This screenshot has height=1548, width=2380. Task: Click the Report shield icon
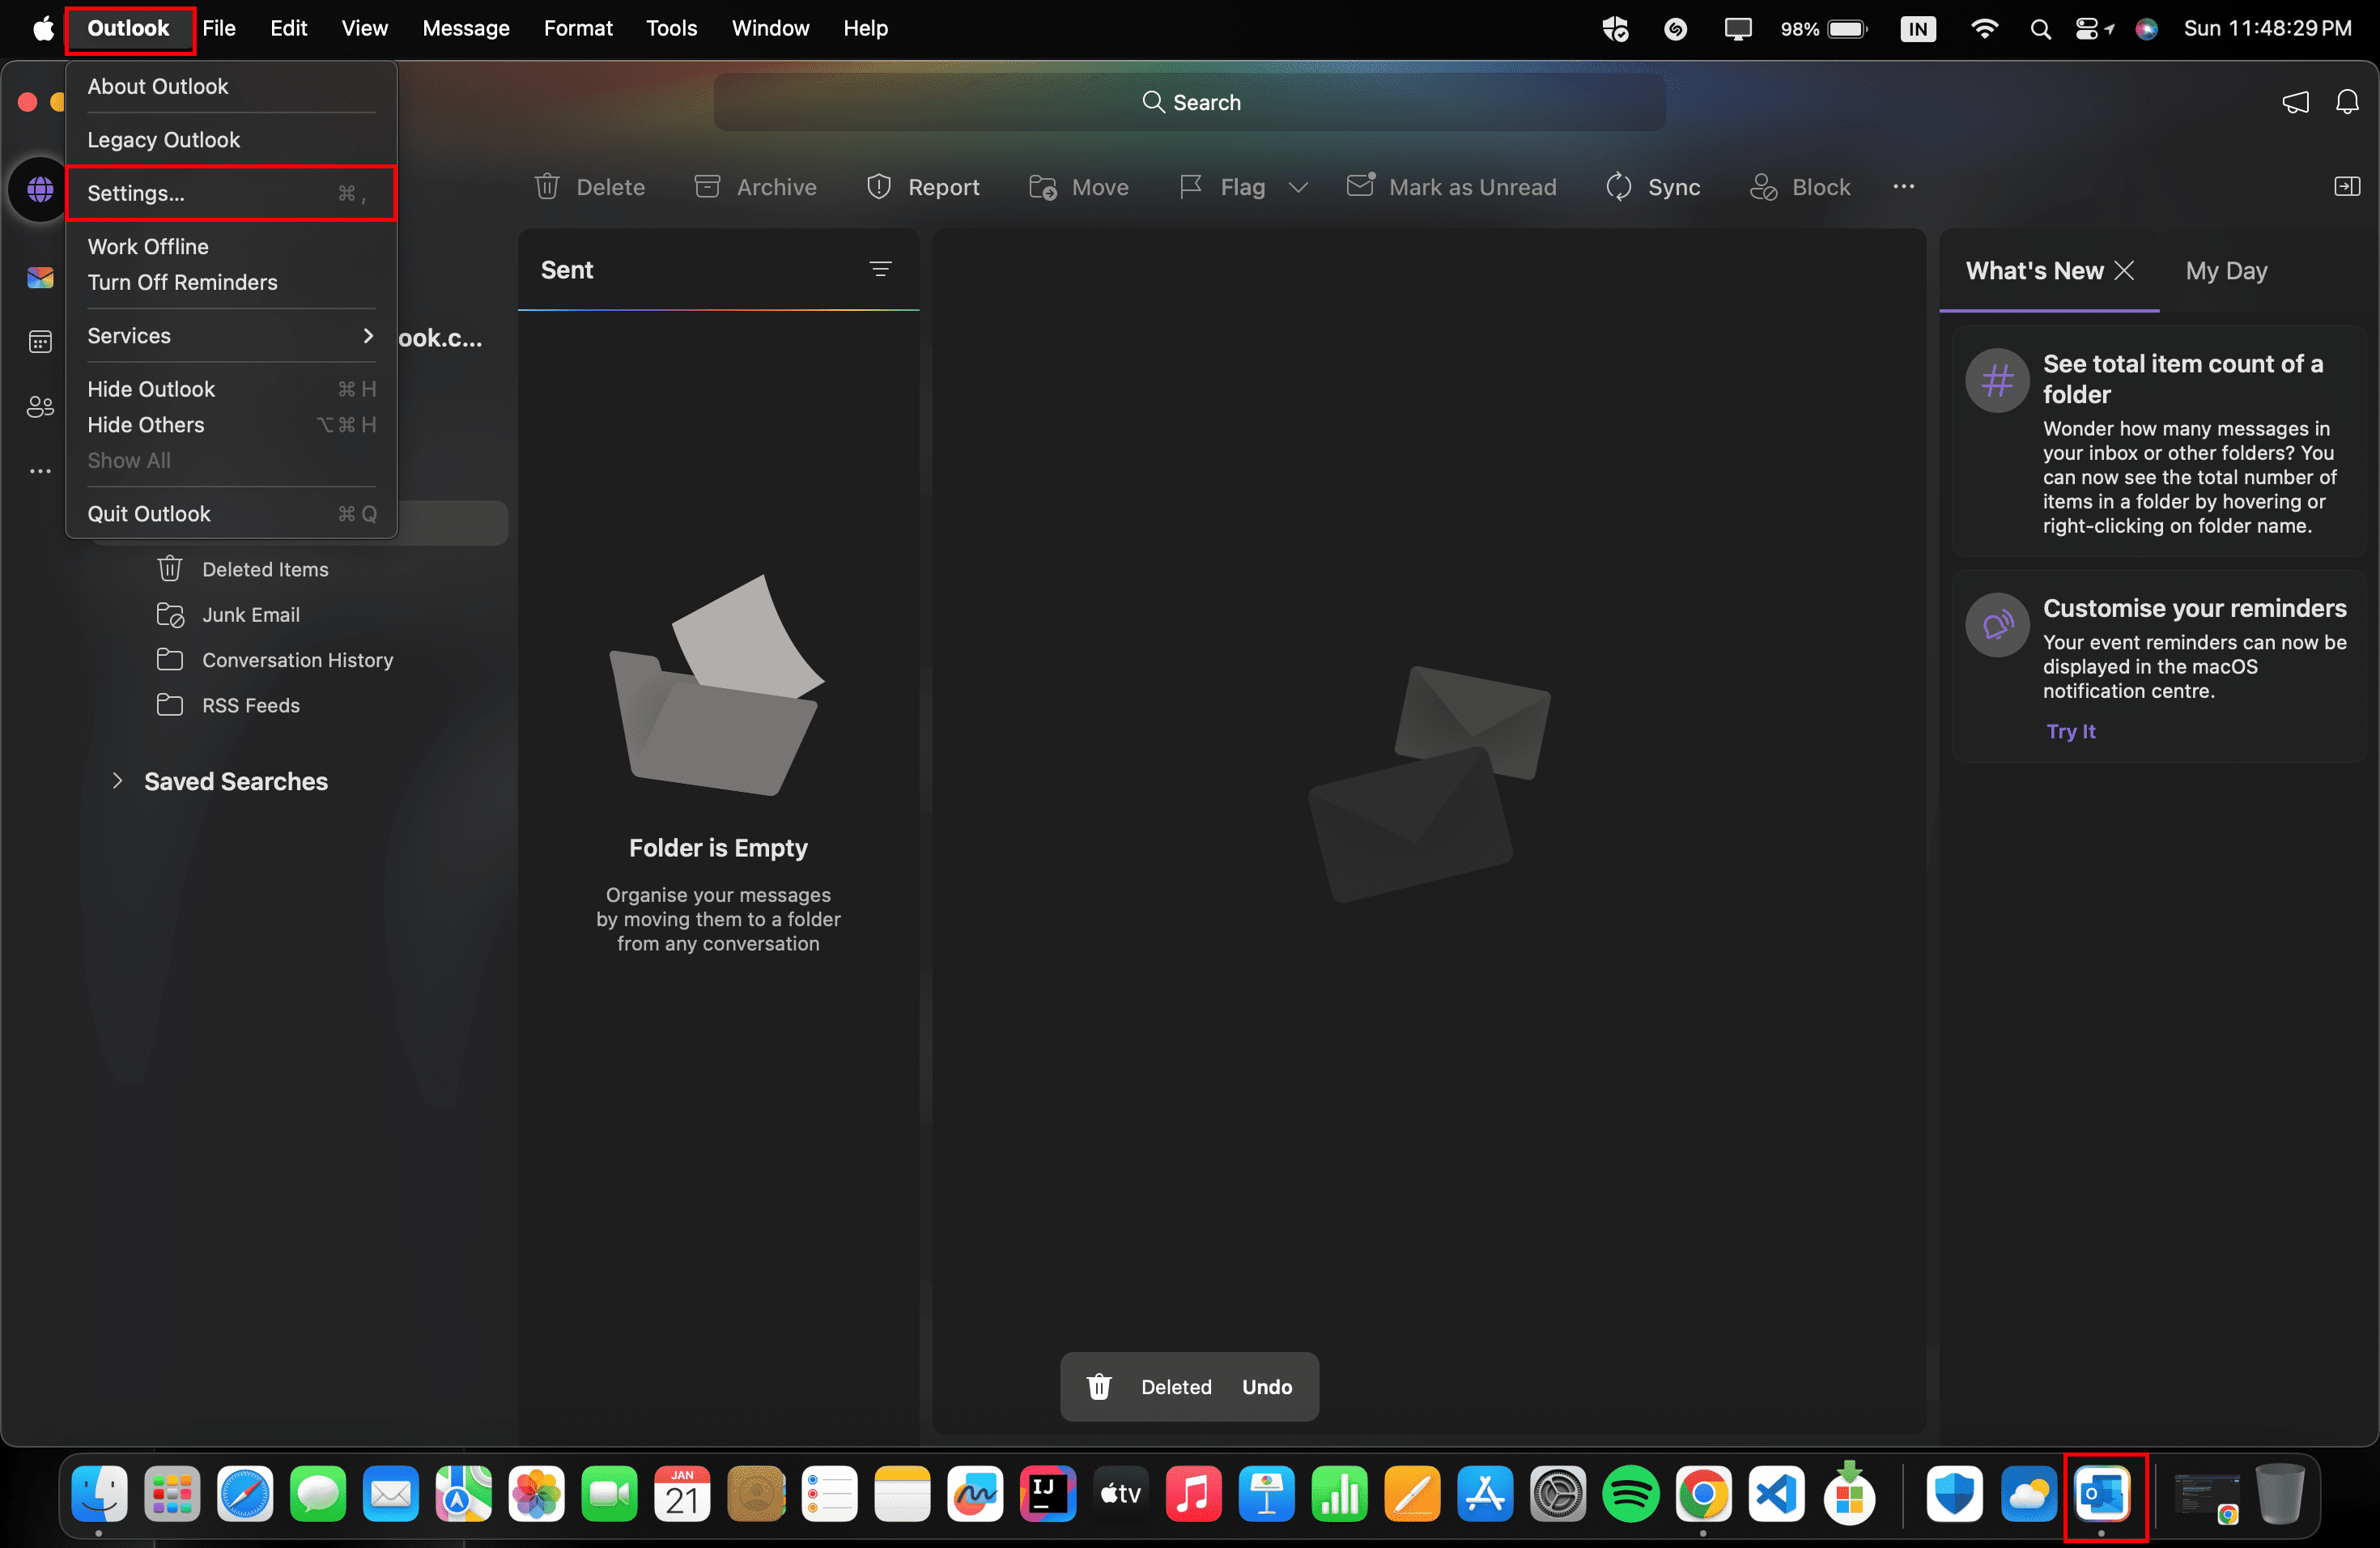[878, 187]
